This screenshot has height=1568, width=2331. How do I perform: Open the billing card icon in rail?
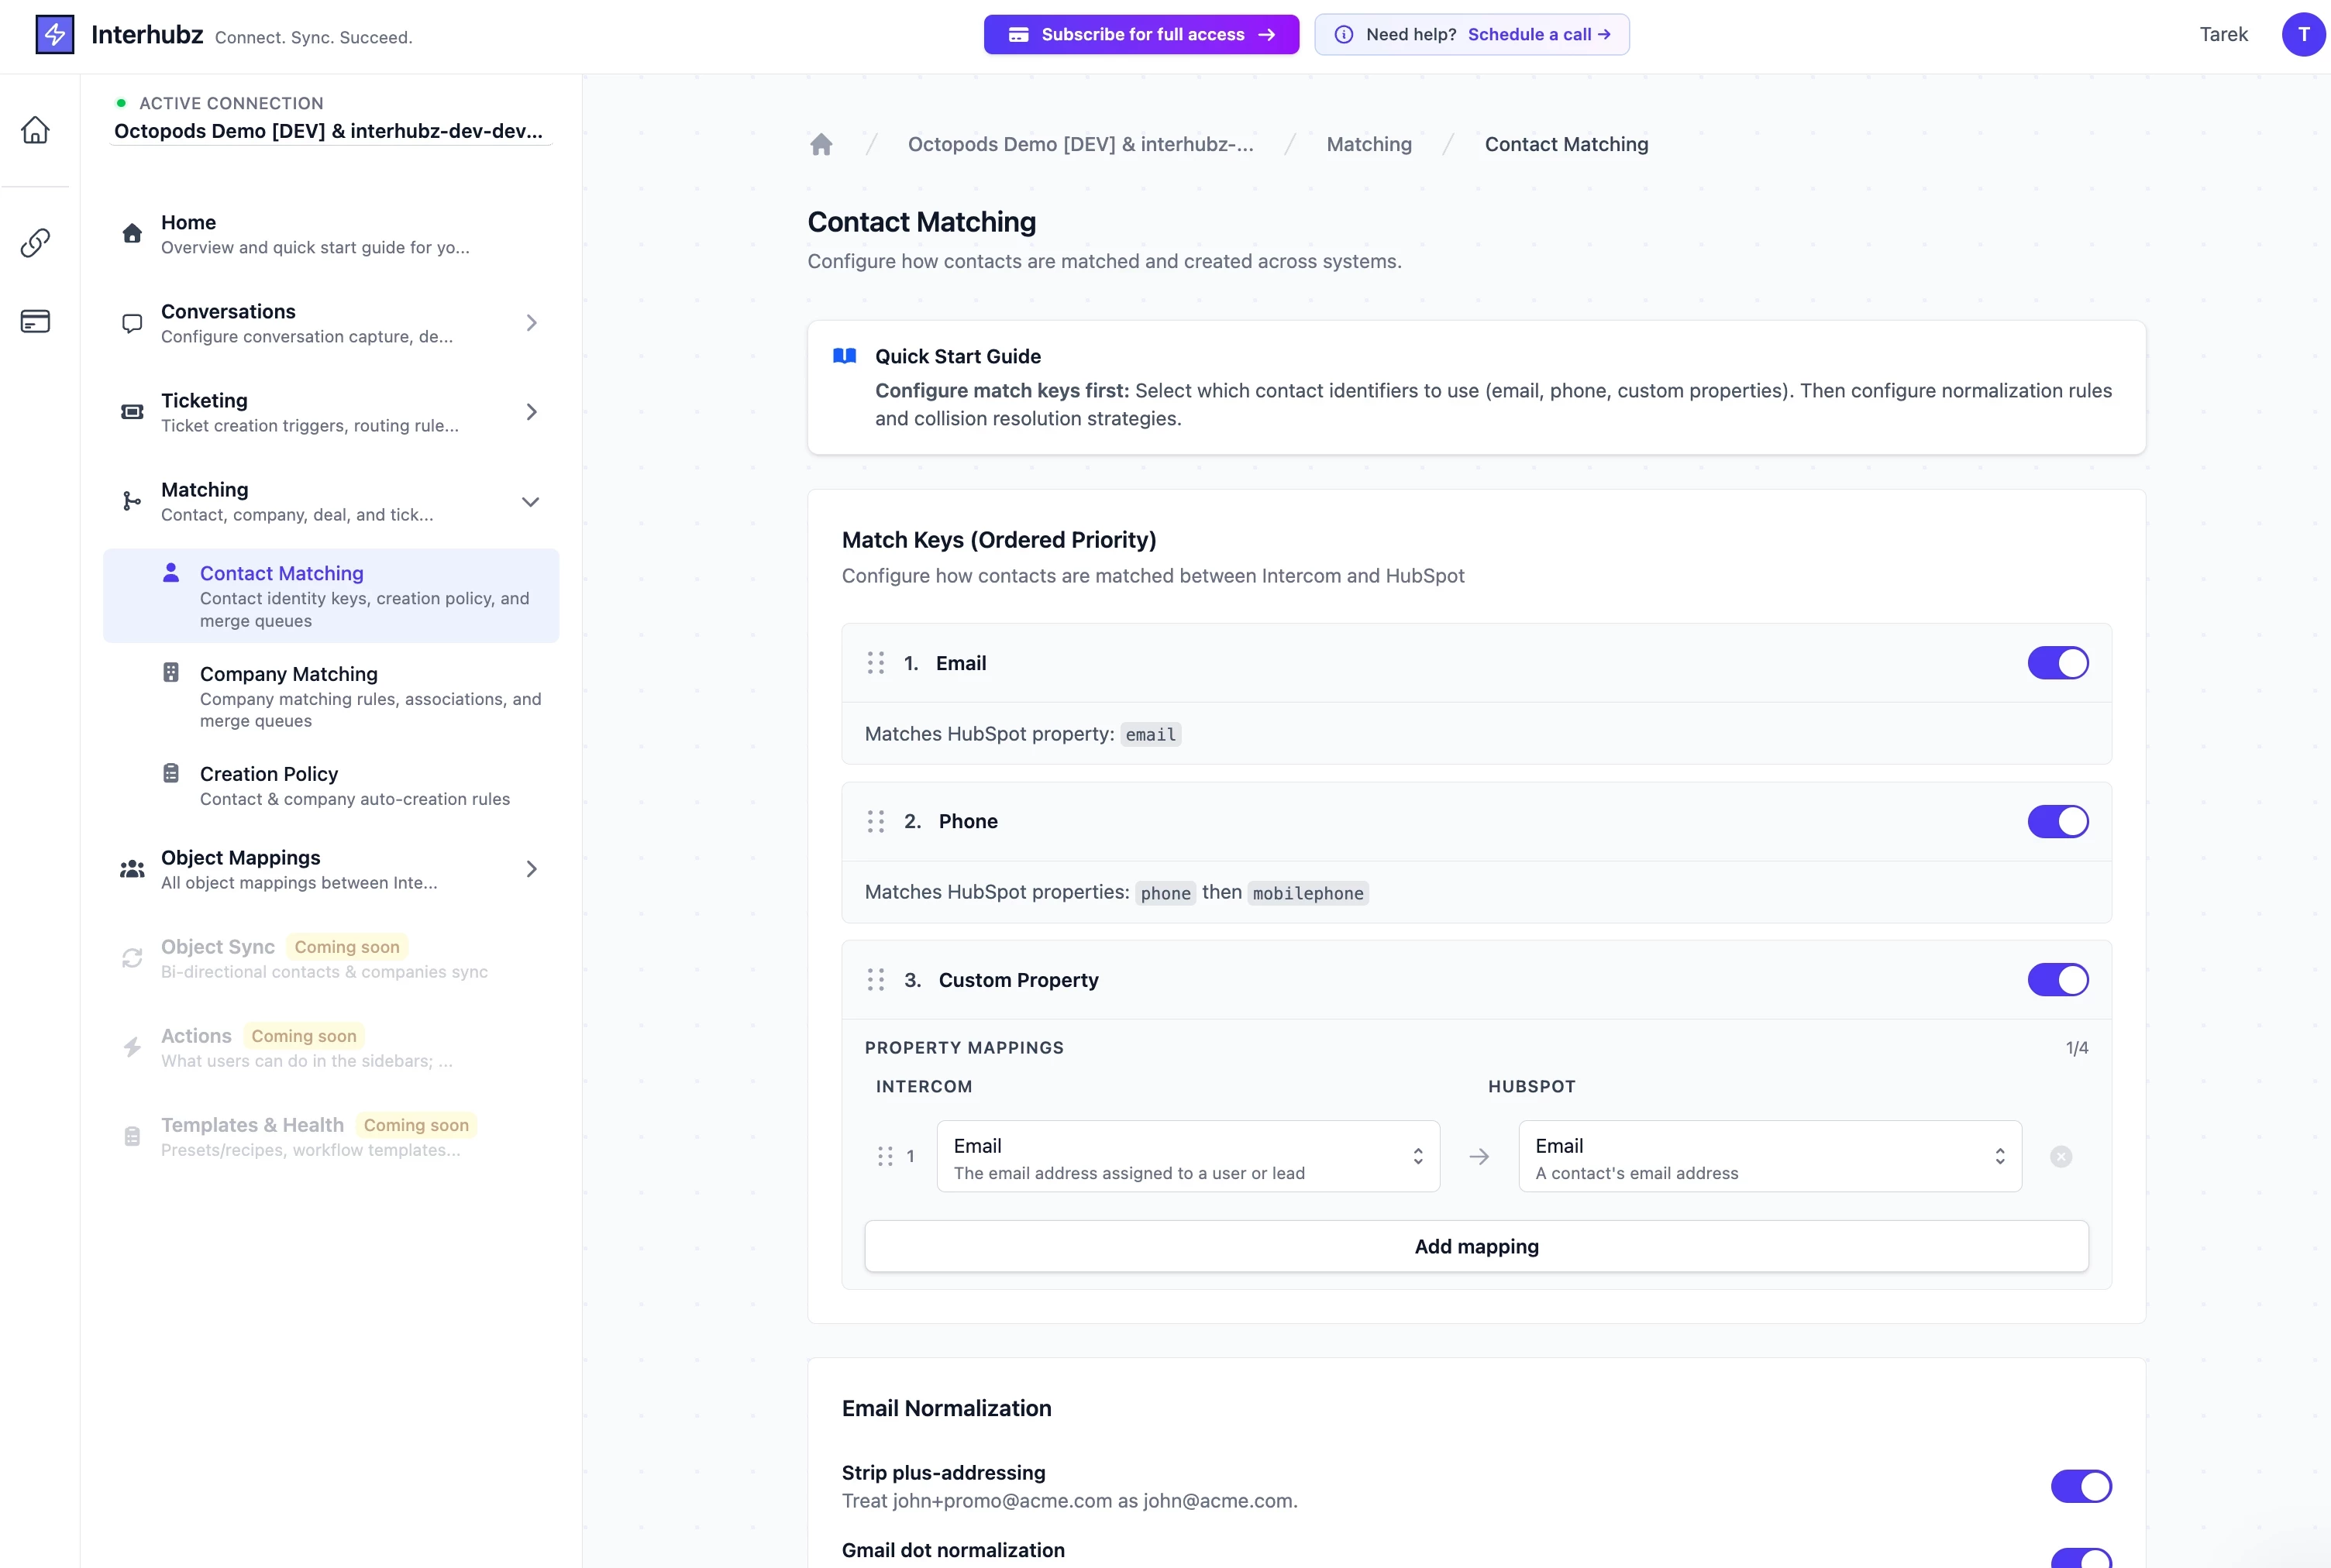point(35,321)
